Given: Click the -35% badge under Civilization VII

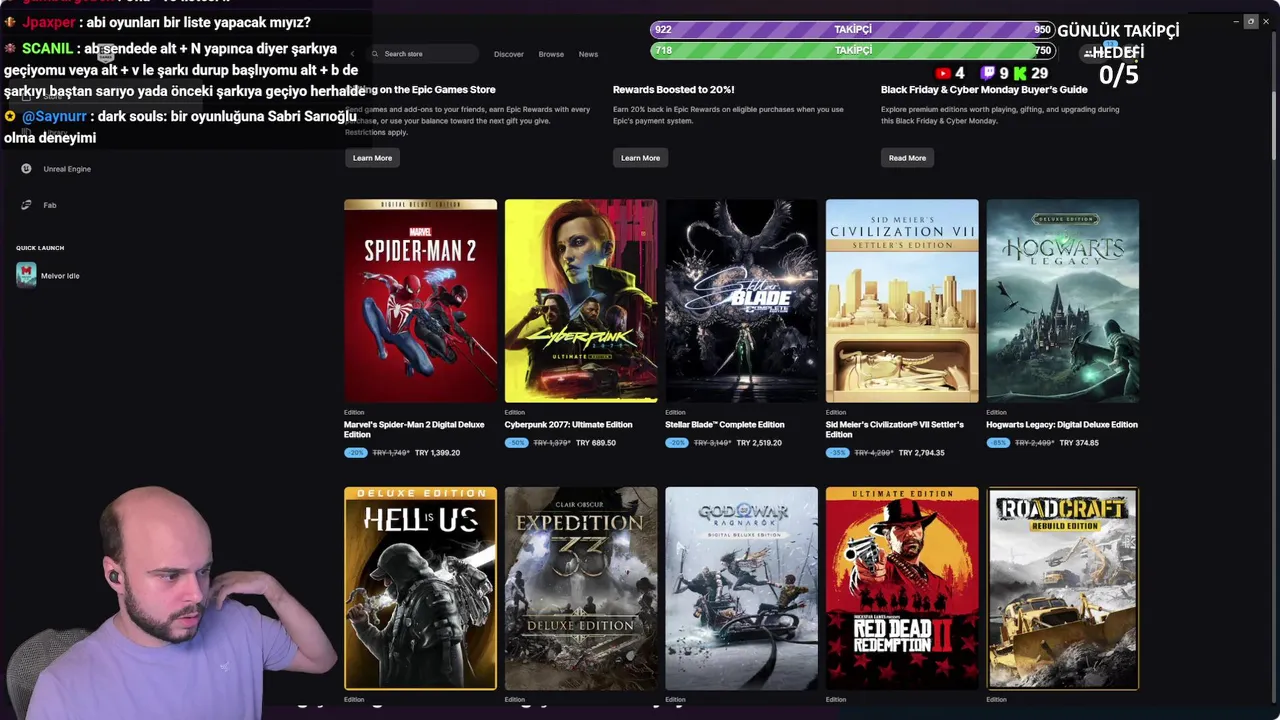Looking at the screenshot, I should tap(838, 453).
